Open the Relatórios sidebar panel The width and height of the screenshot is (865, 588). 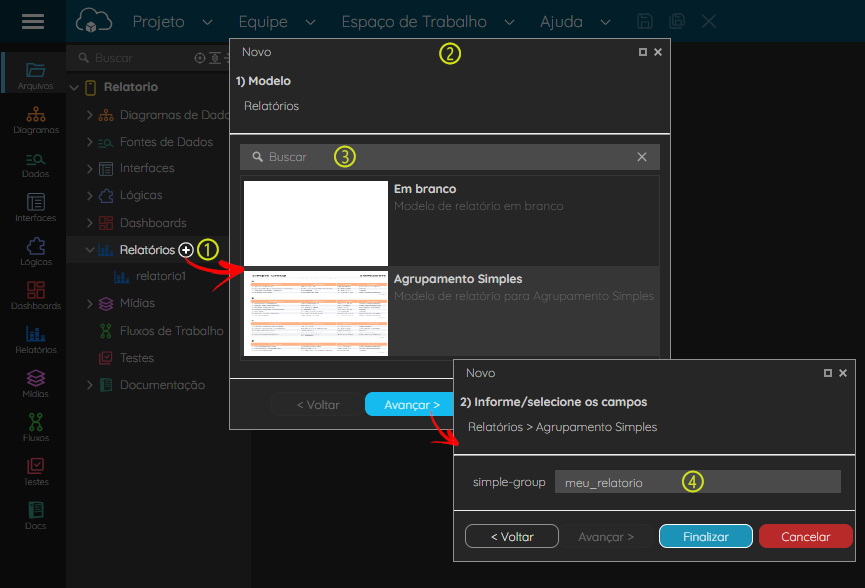[36, 340]
